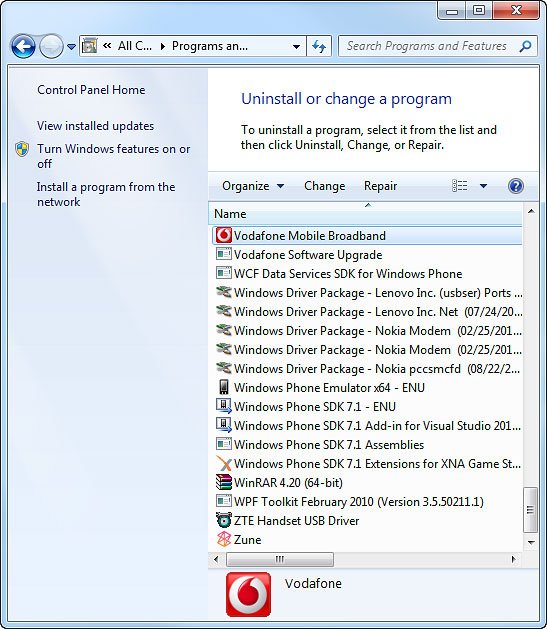
Task: Click the Vodafone Mobile Broadband red icon
Action: coord(223,235)
